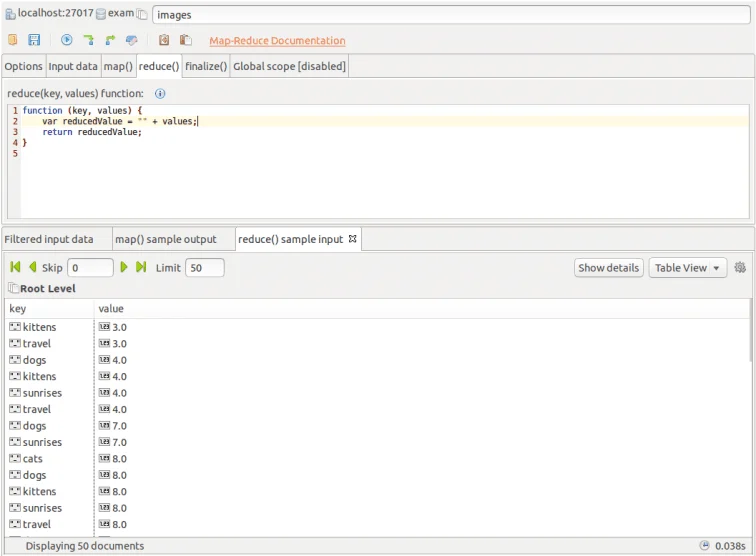Click the exam database label
The image size is (756, 556).
(x=121, y=13)
